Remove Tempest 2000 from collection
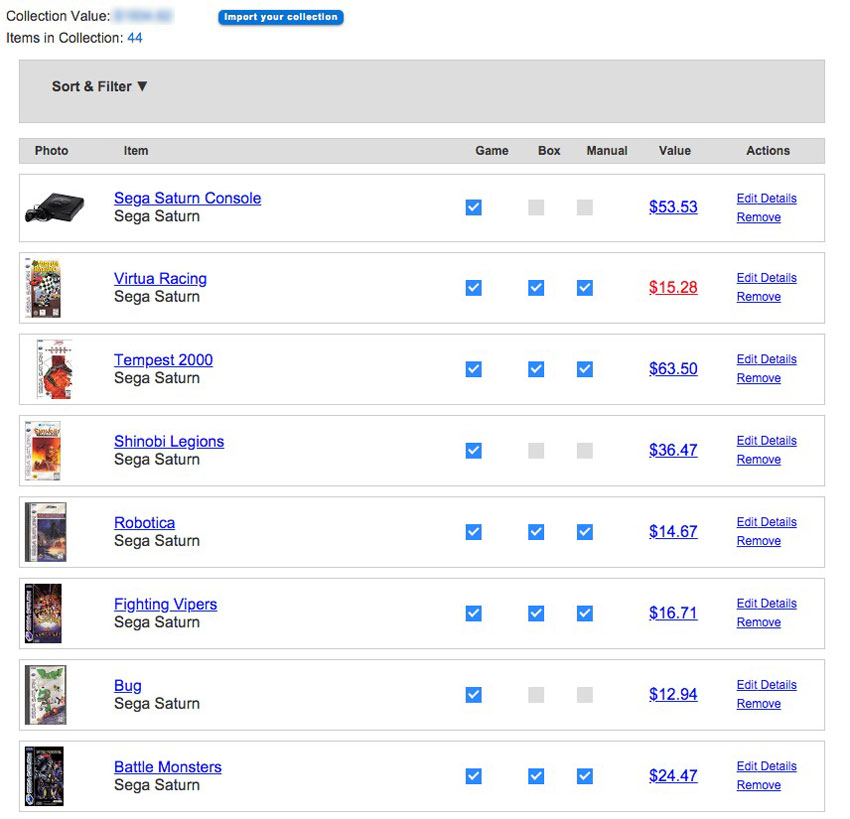 [758, 378]
